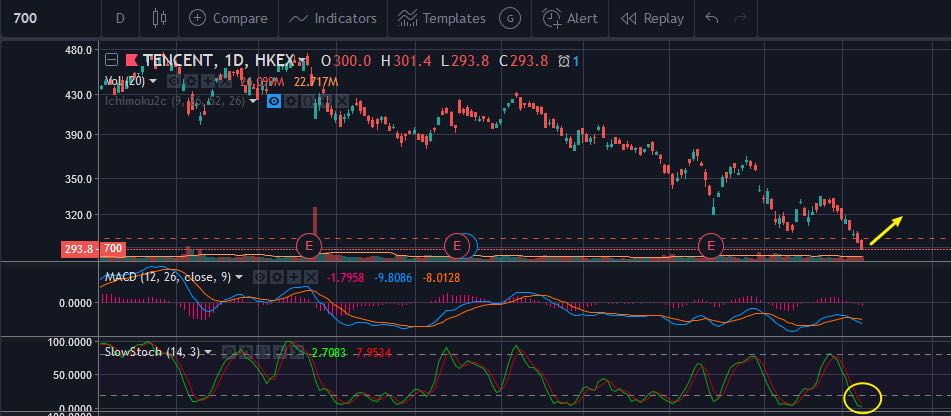Click the plus icon on the MACD legend
The height and width of the screenshot is (416, 951).
point(294,277)
